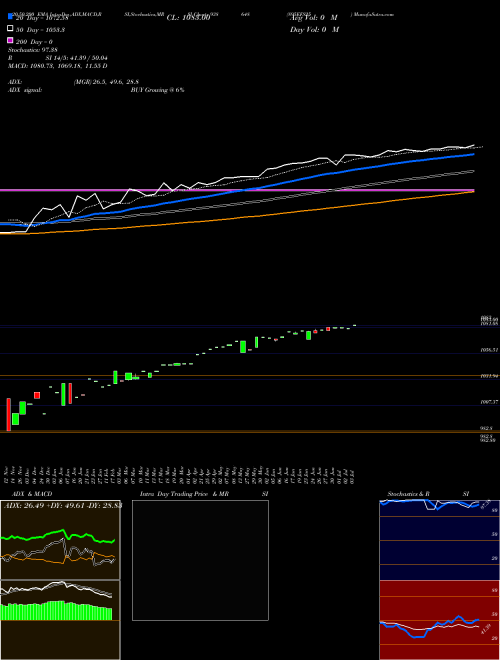This screenshot has height=660, width=500.
Task: Click the 'ADX & MACD' panel title
Action: click(32, 494)
